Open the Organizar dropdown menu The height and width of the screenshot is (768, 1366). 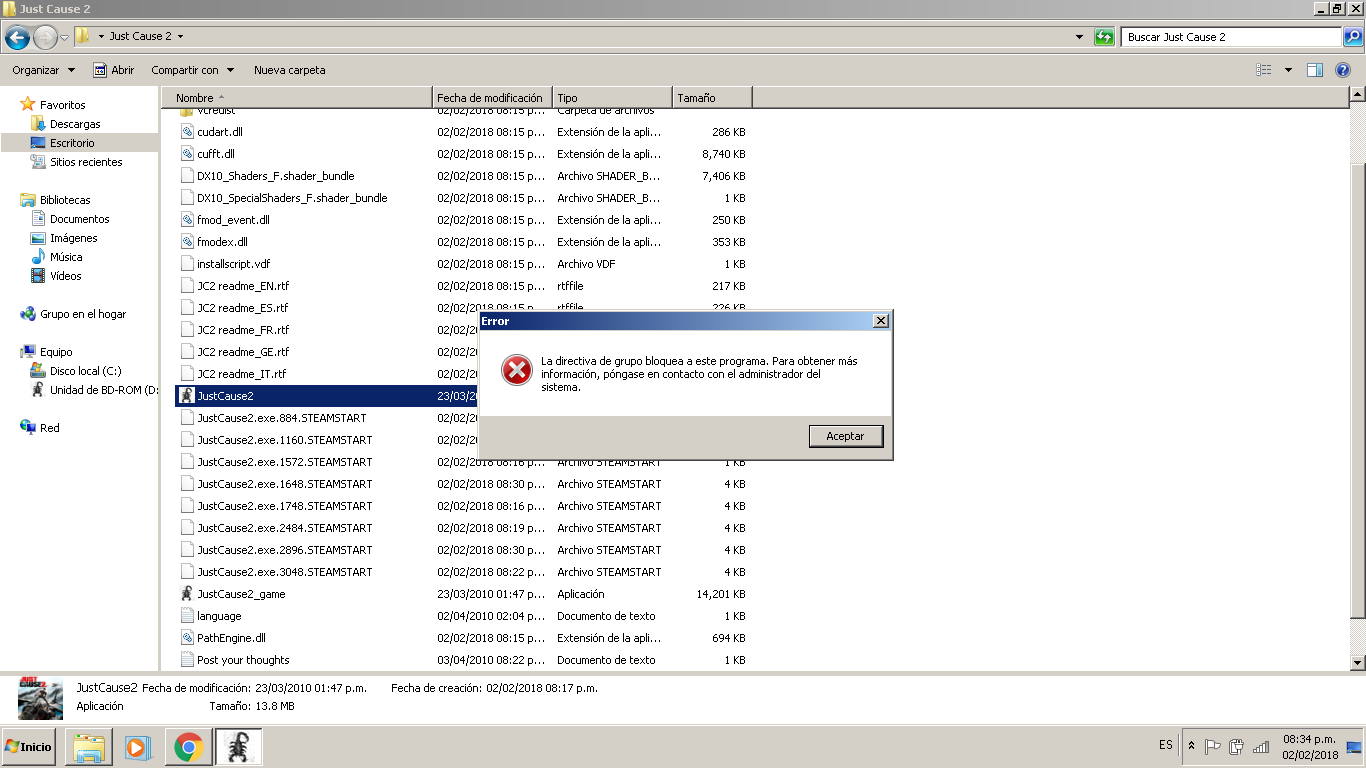(x=43, y=70)
